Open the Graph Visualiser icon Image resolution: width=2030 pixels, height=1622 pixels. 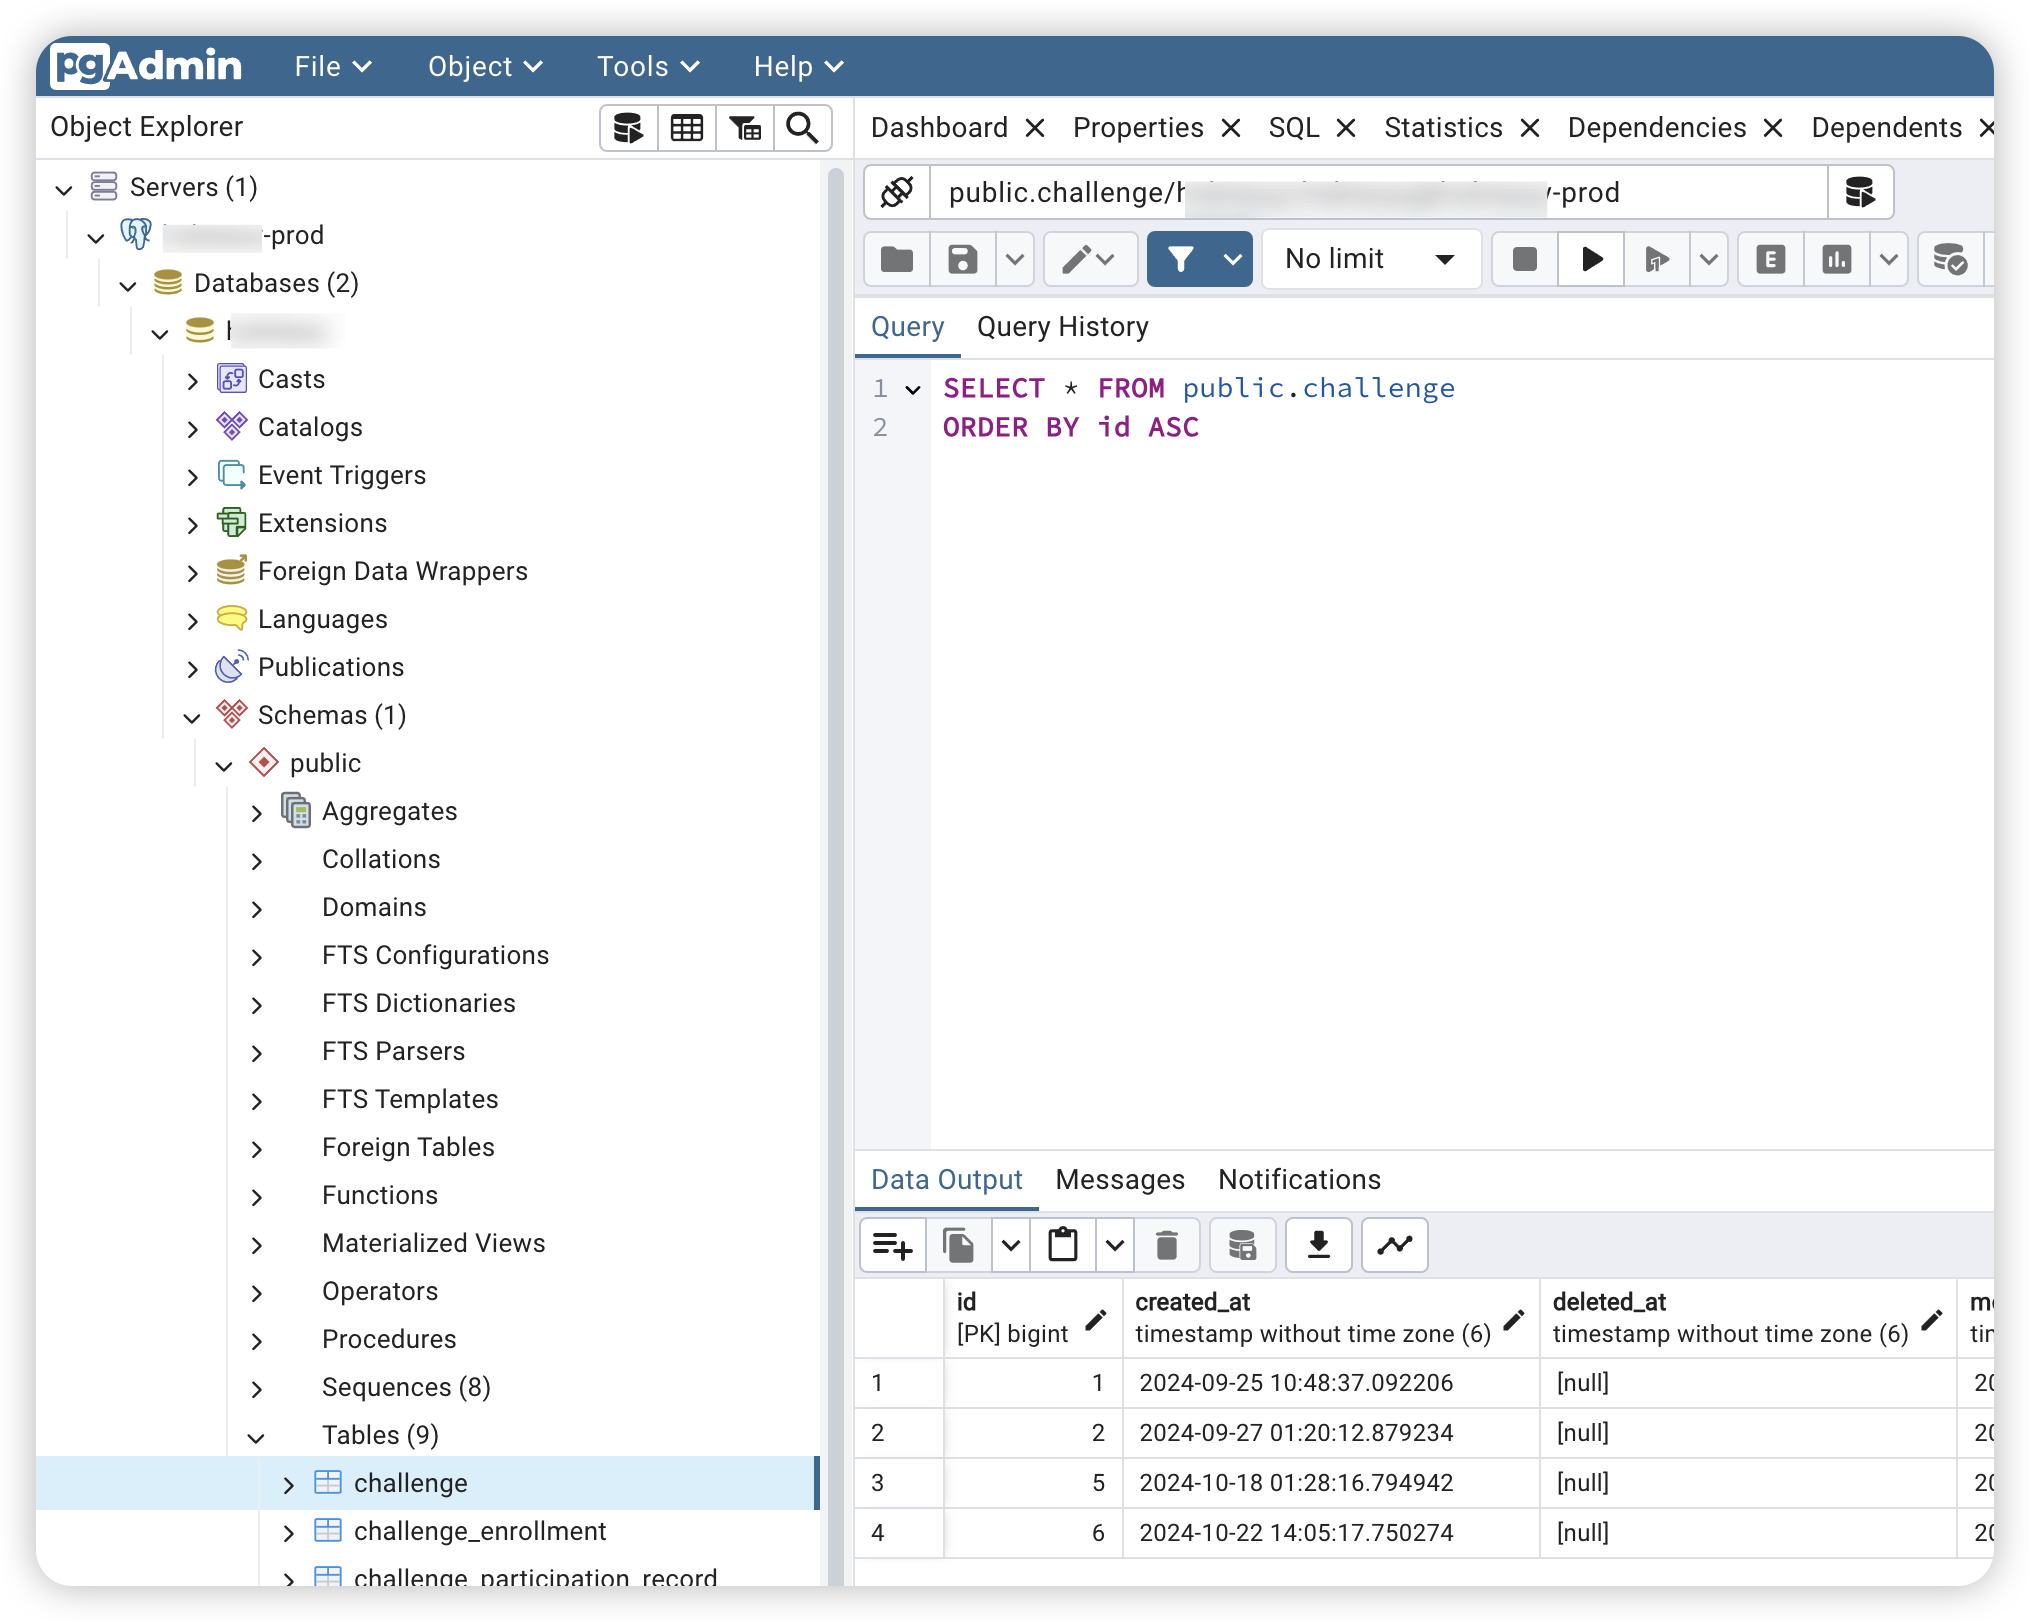click(x=1394, y=1245)
